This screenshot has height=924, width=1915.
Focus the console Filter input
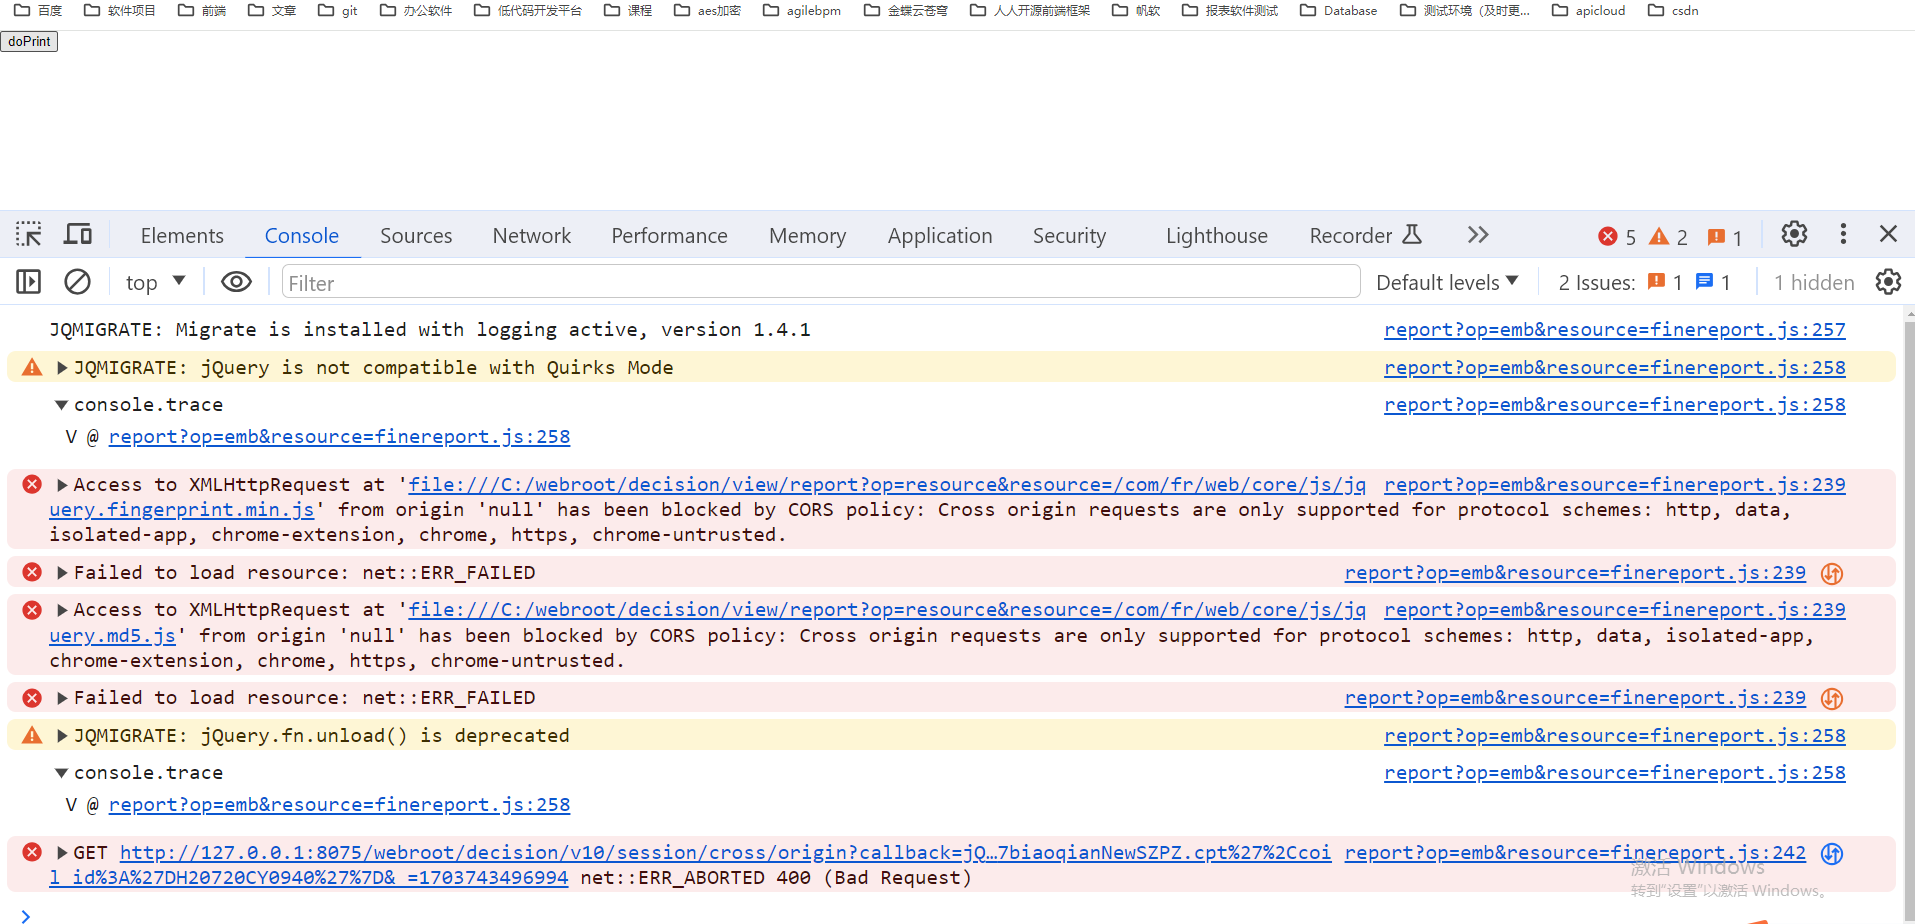point(821,283)
